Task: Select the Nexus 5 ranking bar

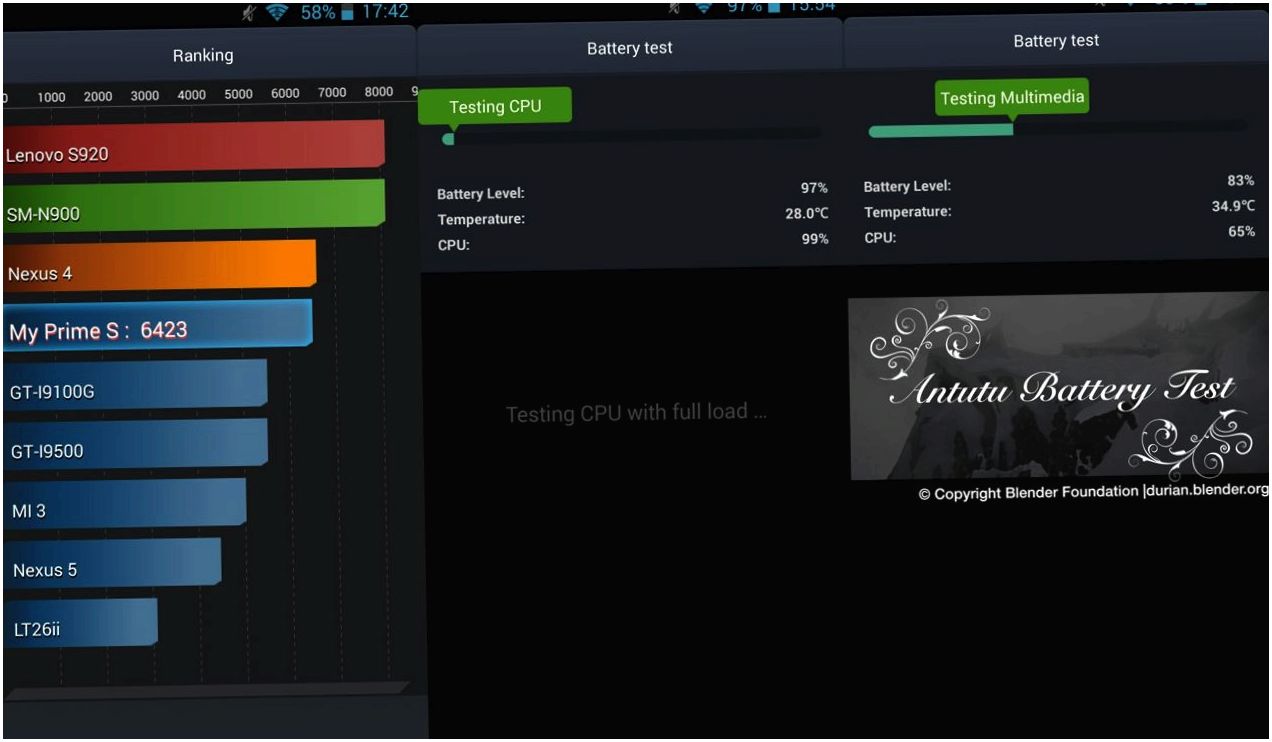Action: 112,563
